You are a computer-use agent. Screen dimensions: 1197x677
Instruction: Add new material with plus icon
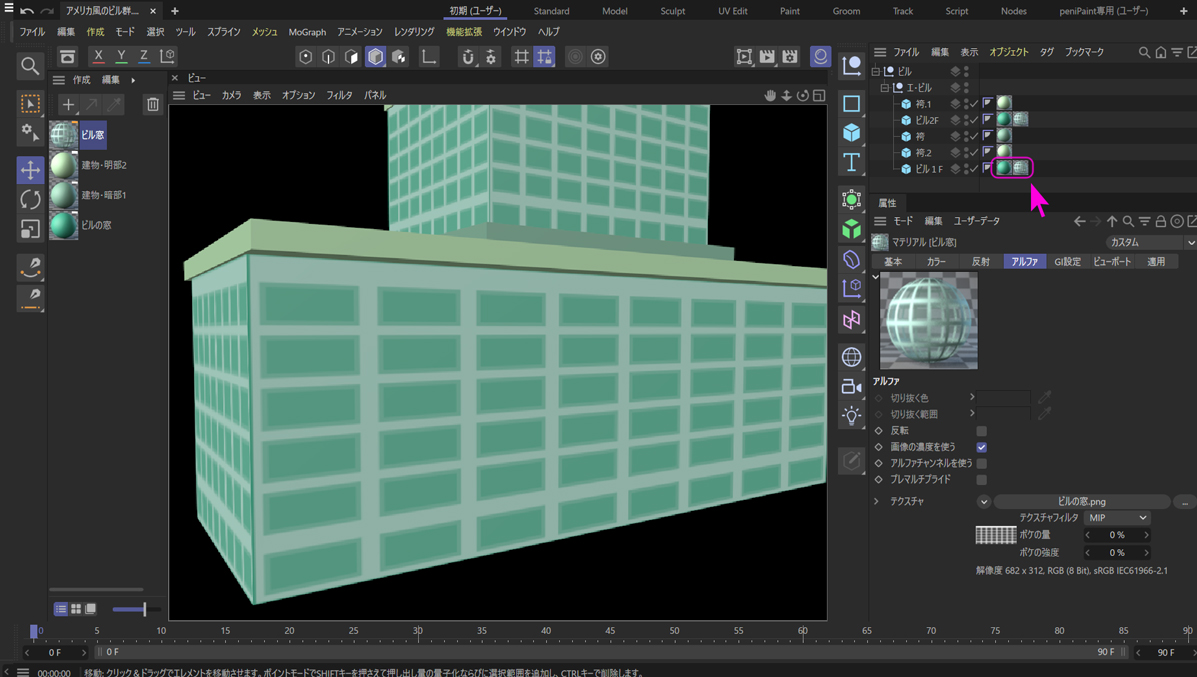(x=68, y=104)
